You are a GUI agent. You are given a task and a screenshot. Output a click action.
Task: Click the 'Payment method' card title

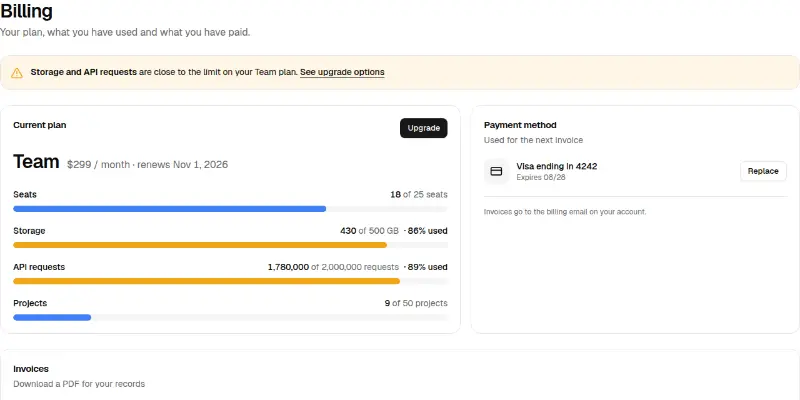coord(520,125)
